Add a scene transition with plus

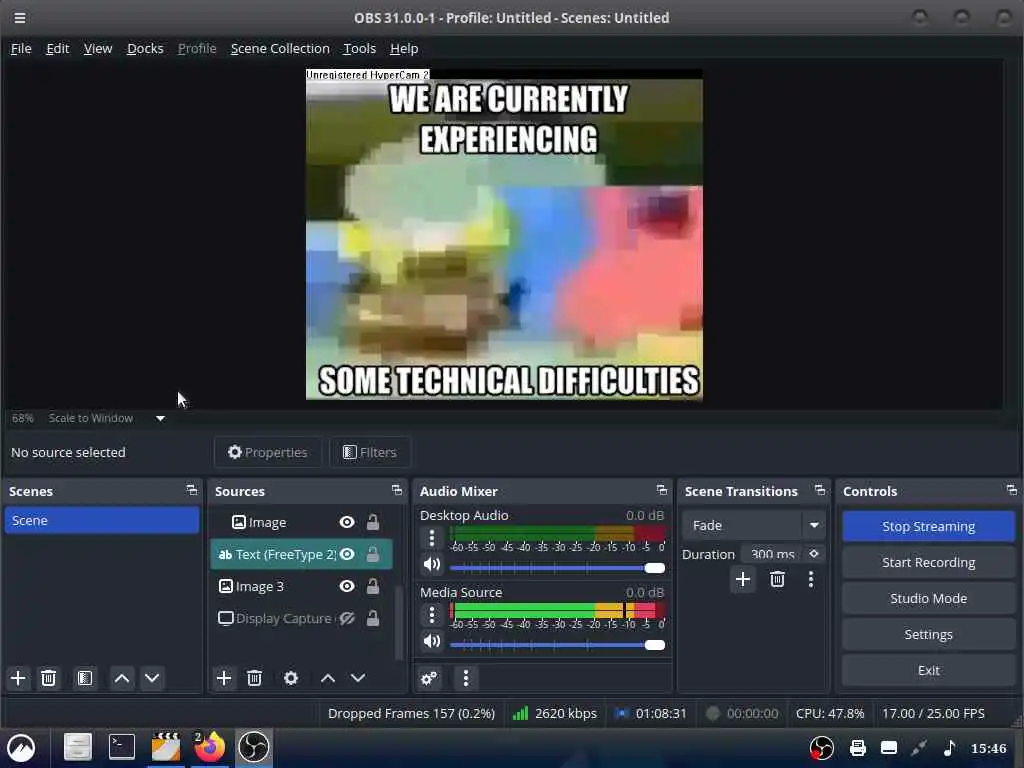743,579
